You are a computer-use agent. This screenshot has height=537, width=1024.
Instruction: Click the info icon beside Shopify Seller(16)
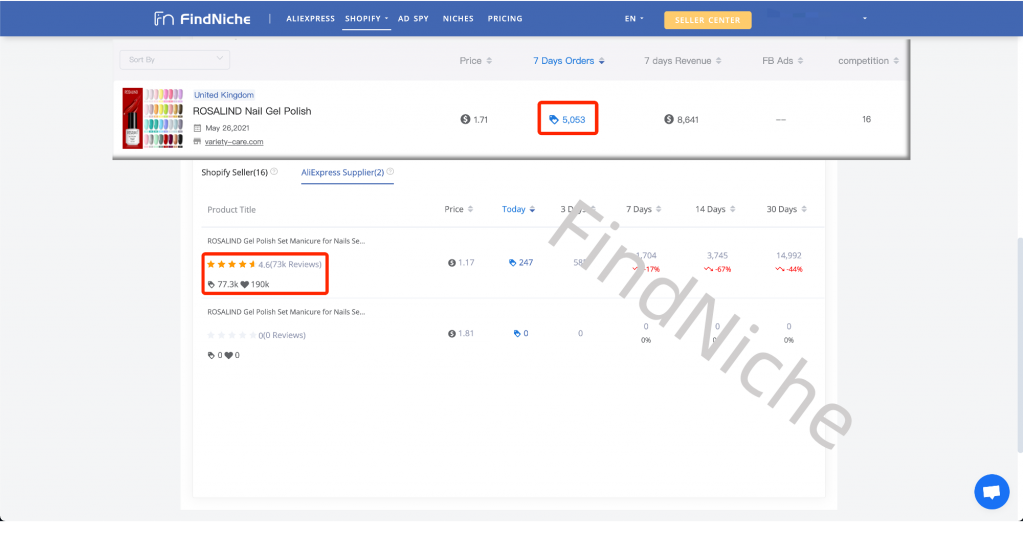[274, 172]
